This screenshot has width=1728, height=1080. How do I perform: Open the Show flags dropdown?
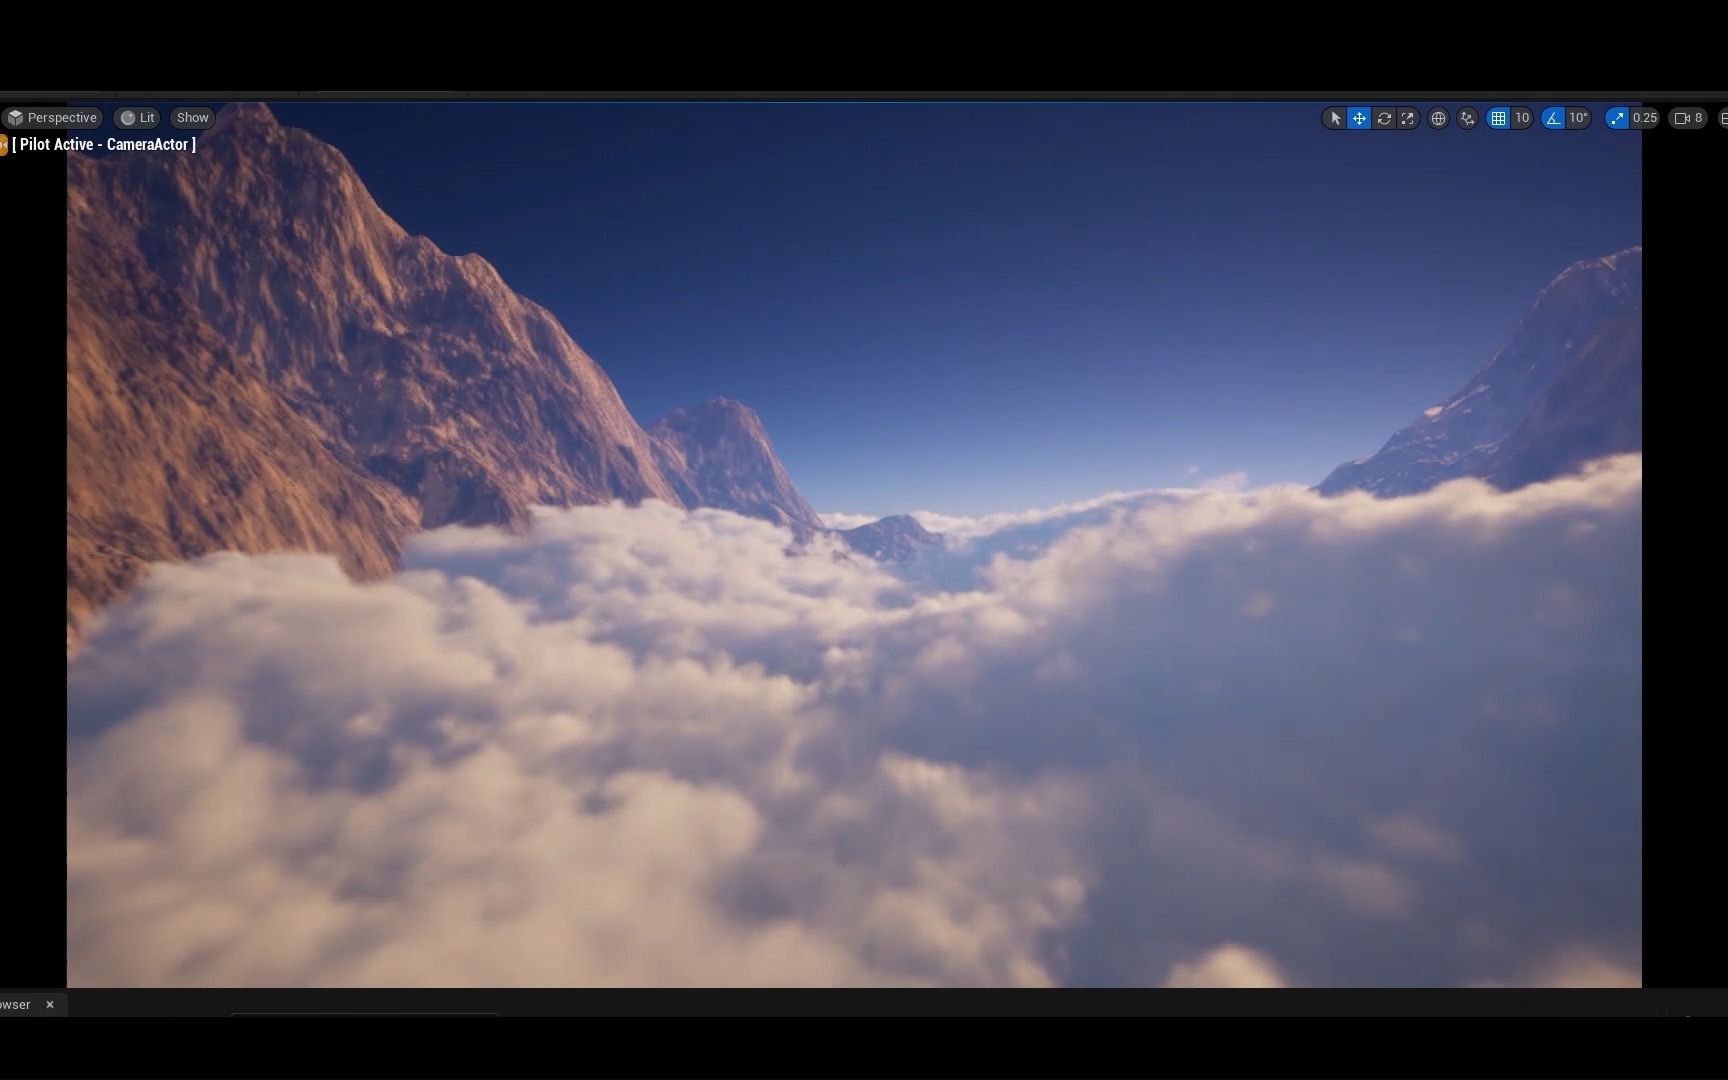(x=191, y=117)
